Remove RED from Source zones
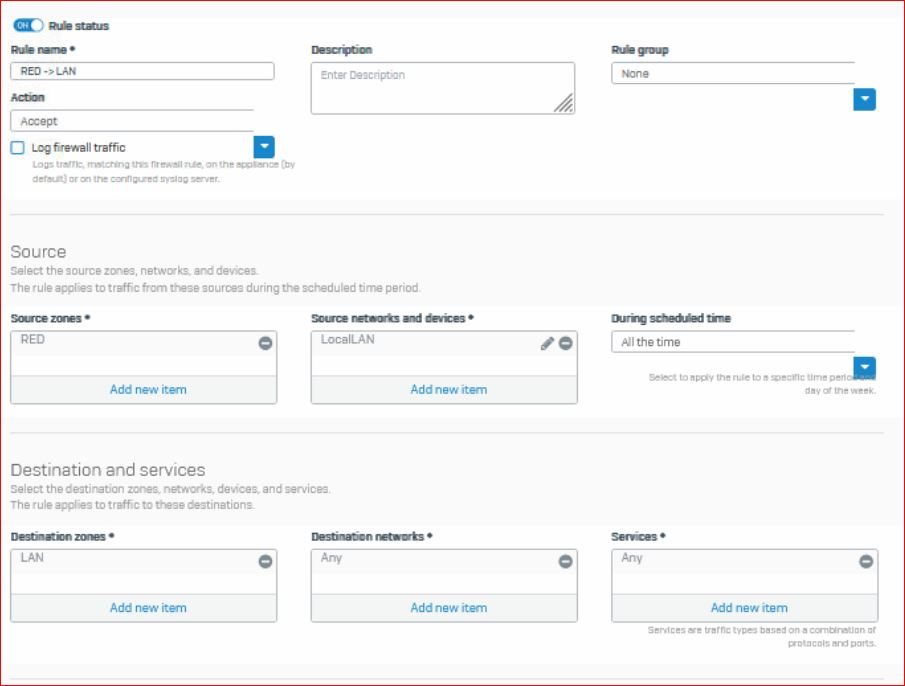 265,343
